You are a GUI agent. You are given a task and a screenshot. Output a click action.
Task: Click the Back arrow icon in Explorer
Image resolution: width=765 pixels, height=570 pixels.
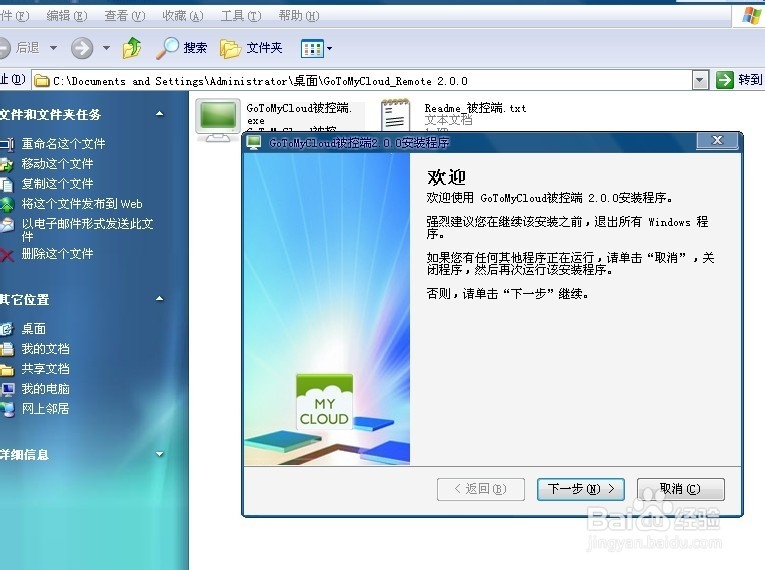4,48
